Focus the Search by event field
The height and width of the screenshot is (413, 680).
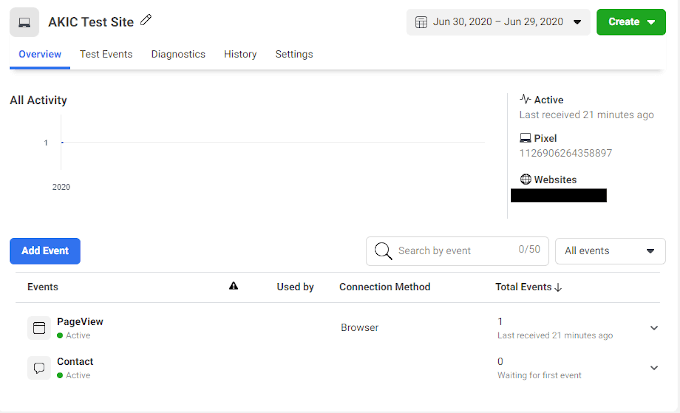coord(450,251)
